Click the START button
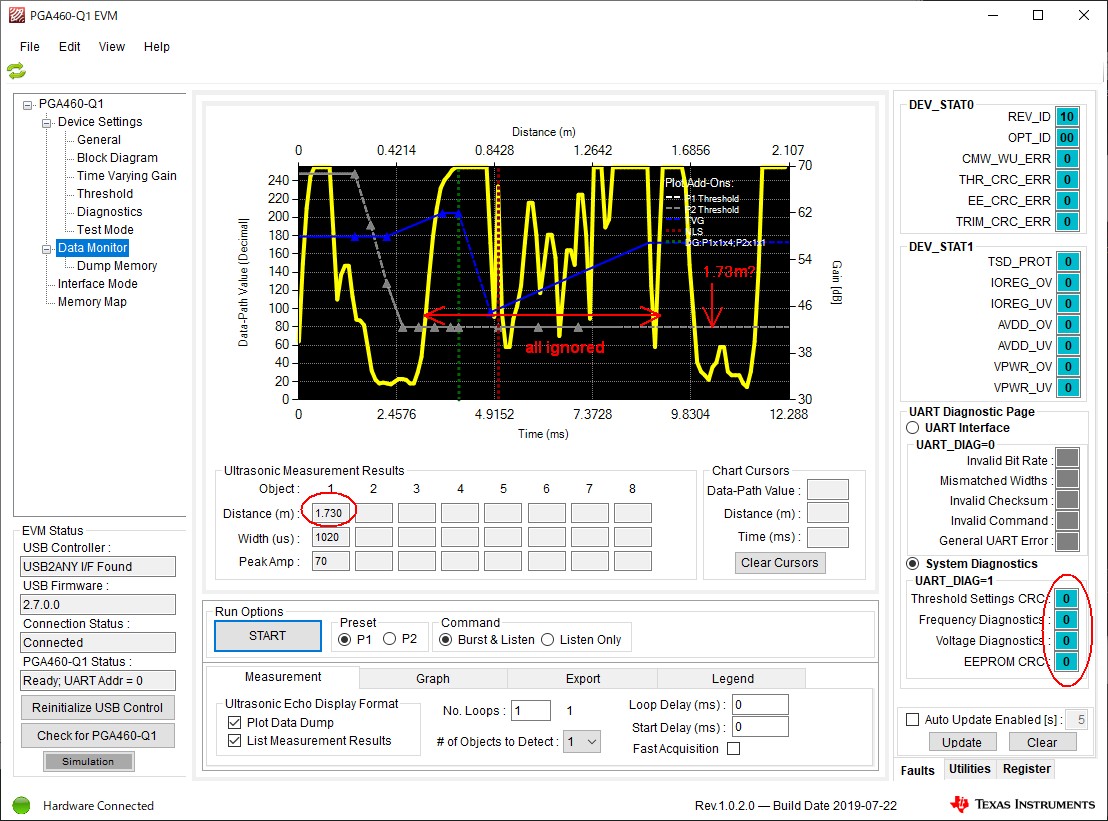Viewport: 1108px width, 821px height. point(268,636)
